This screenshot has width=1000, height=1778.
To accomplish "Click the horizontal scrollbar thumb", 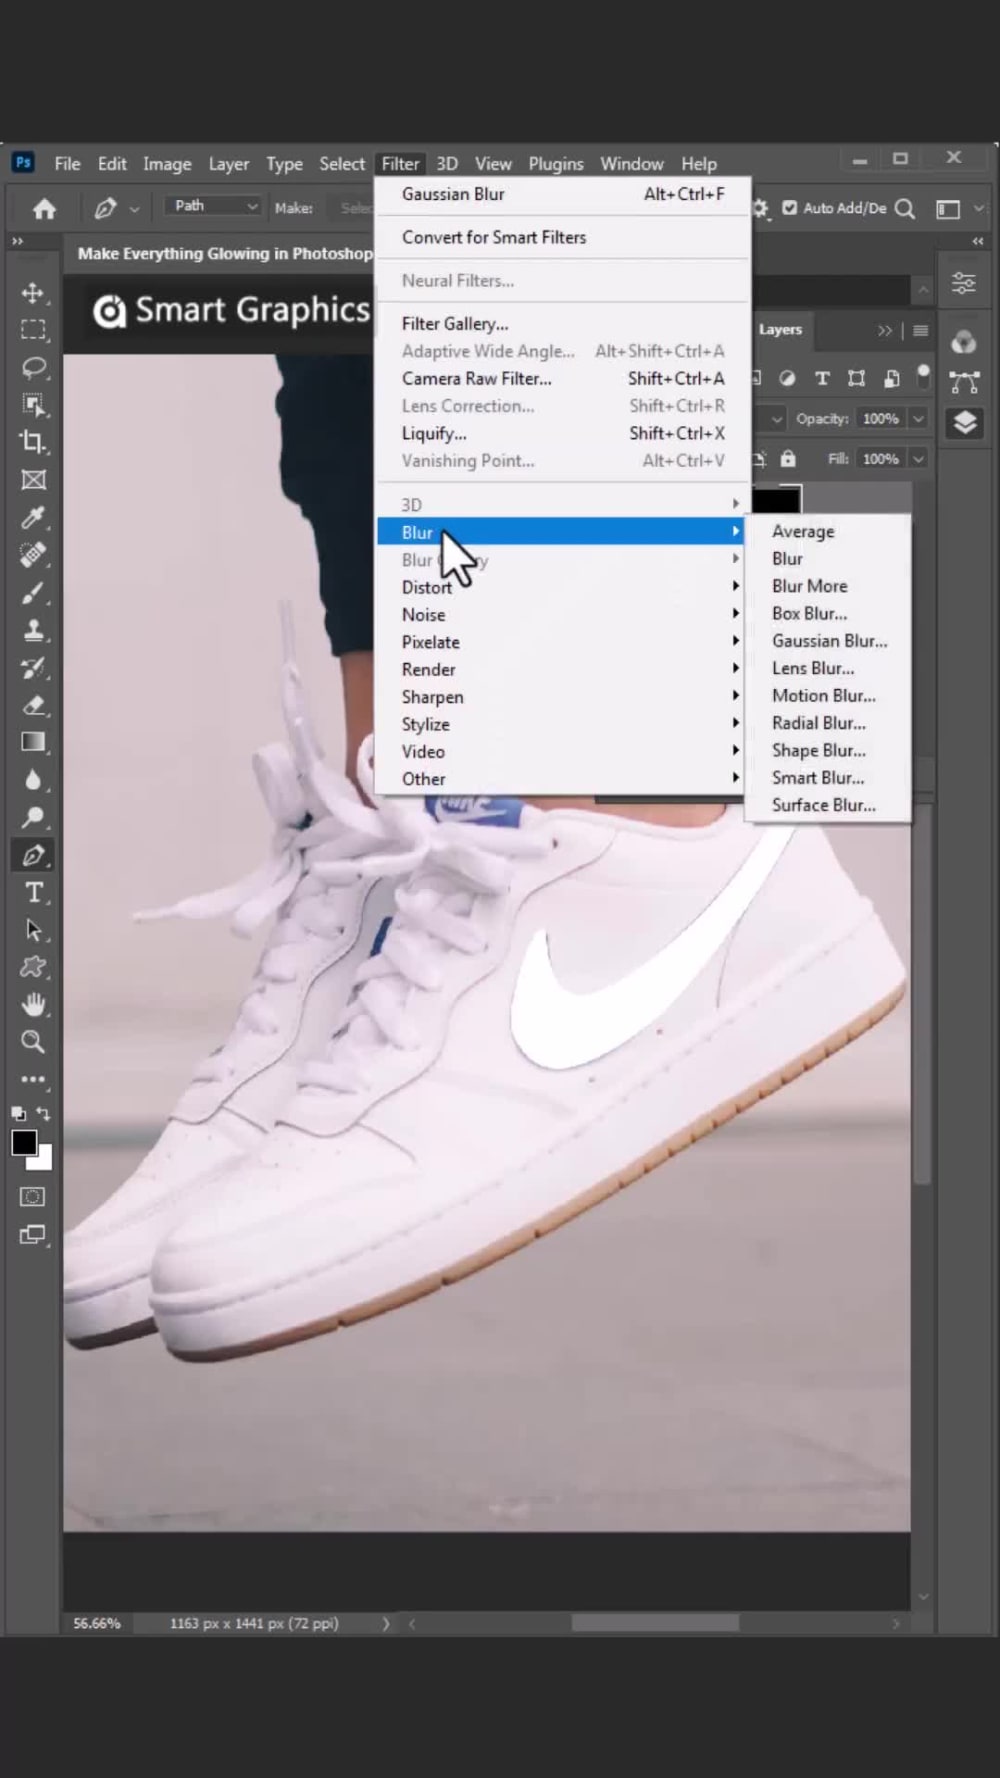I will [x=655, y=1623].
